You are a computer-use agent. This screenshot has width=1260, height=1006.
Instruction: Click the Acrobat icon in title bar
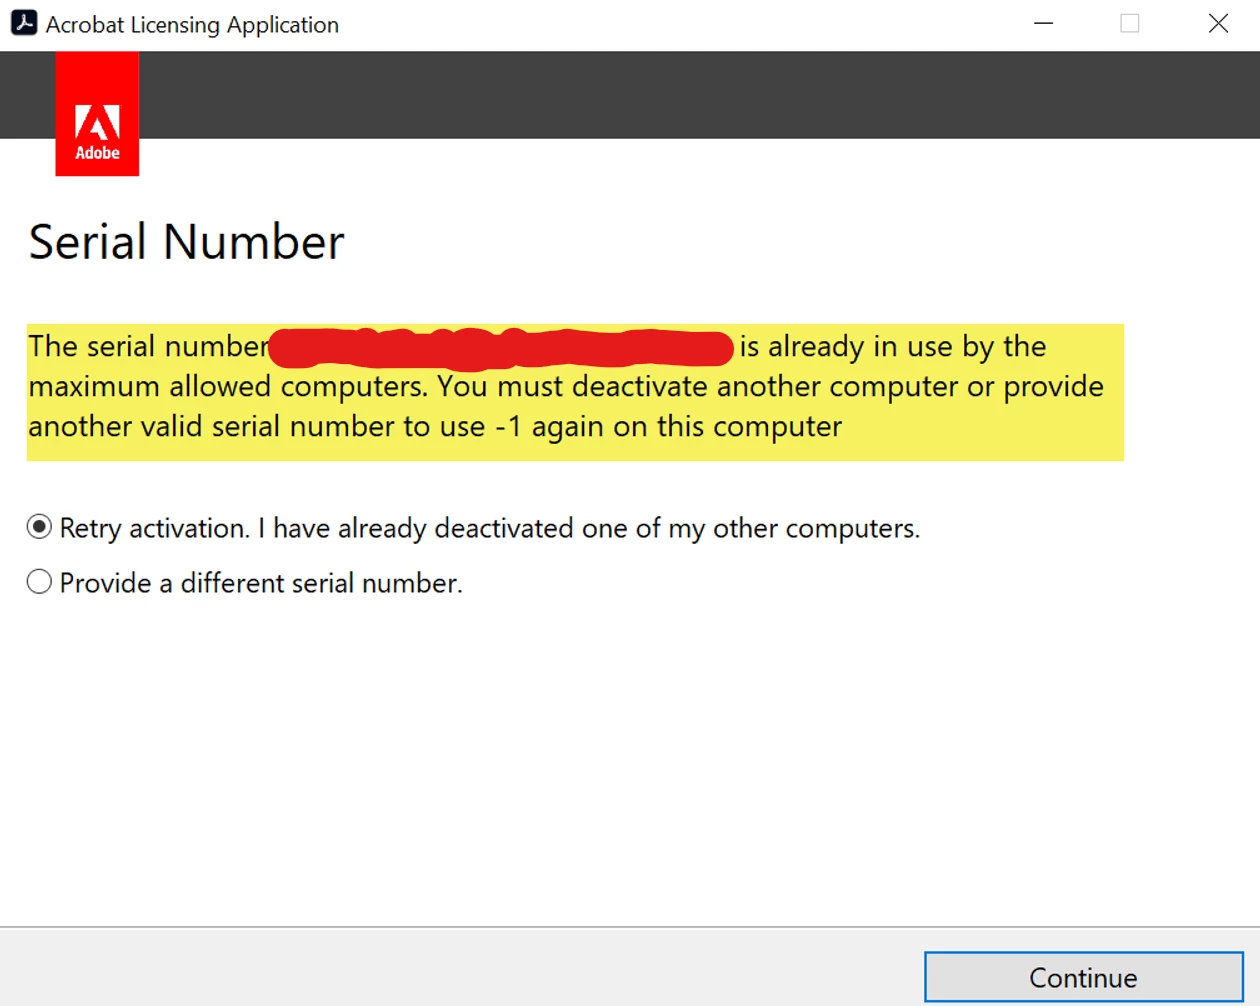[24, 23]
